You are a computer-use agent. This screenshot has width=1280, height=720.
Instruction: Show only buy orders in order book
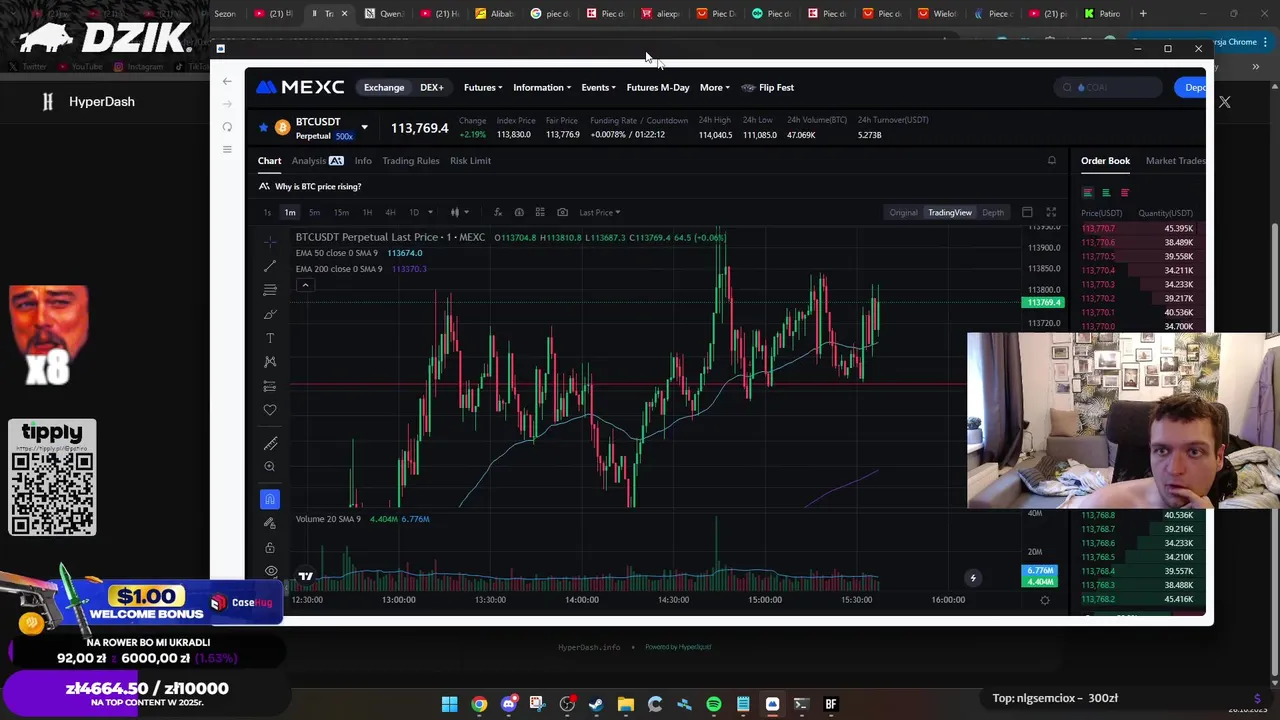[1106, 193]
